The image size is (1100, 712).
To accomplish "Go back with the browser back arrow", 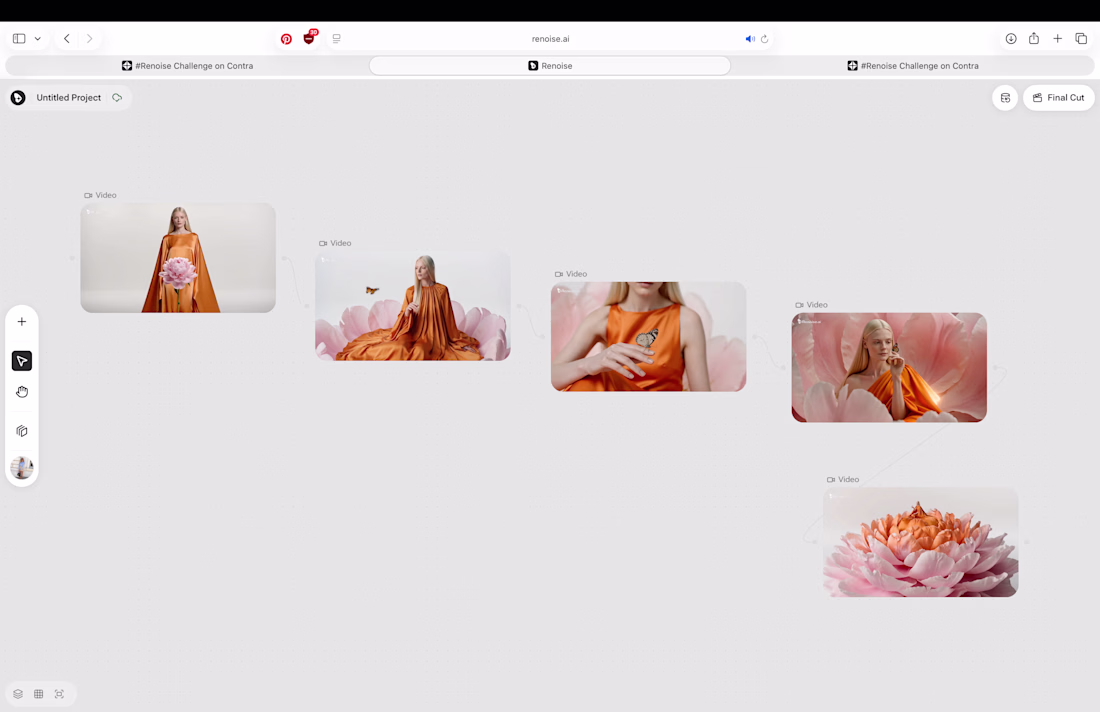I will (x=67, y=39).
